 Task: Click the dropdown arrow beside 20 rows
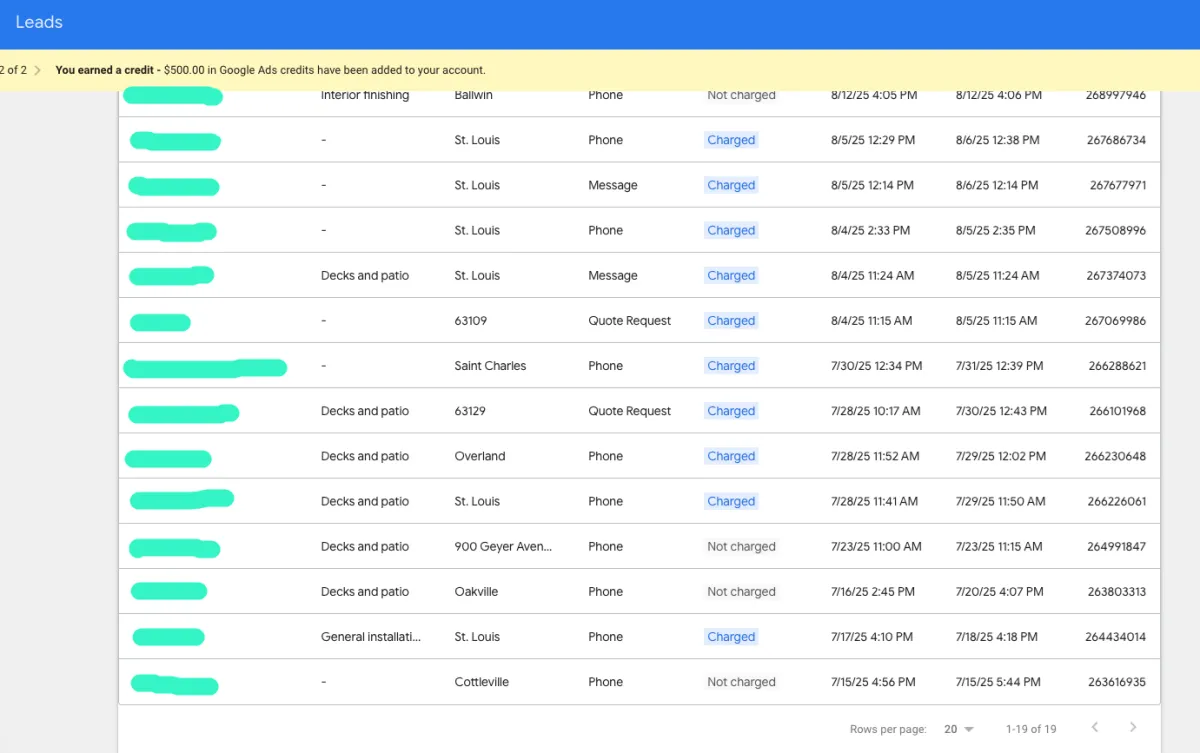tap(969, 729)
